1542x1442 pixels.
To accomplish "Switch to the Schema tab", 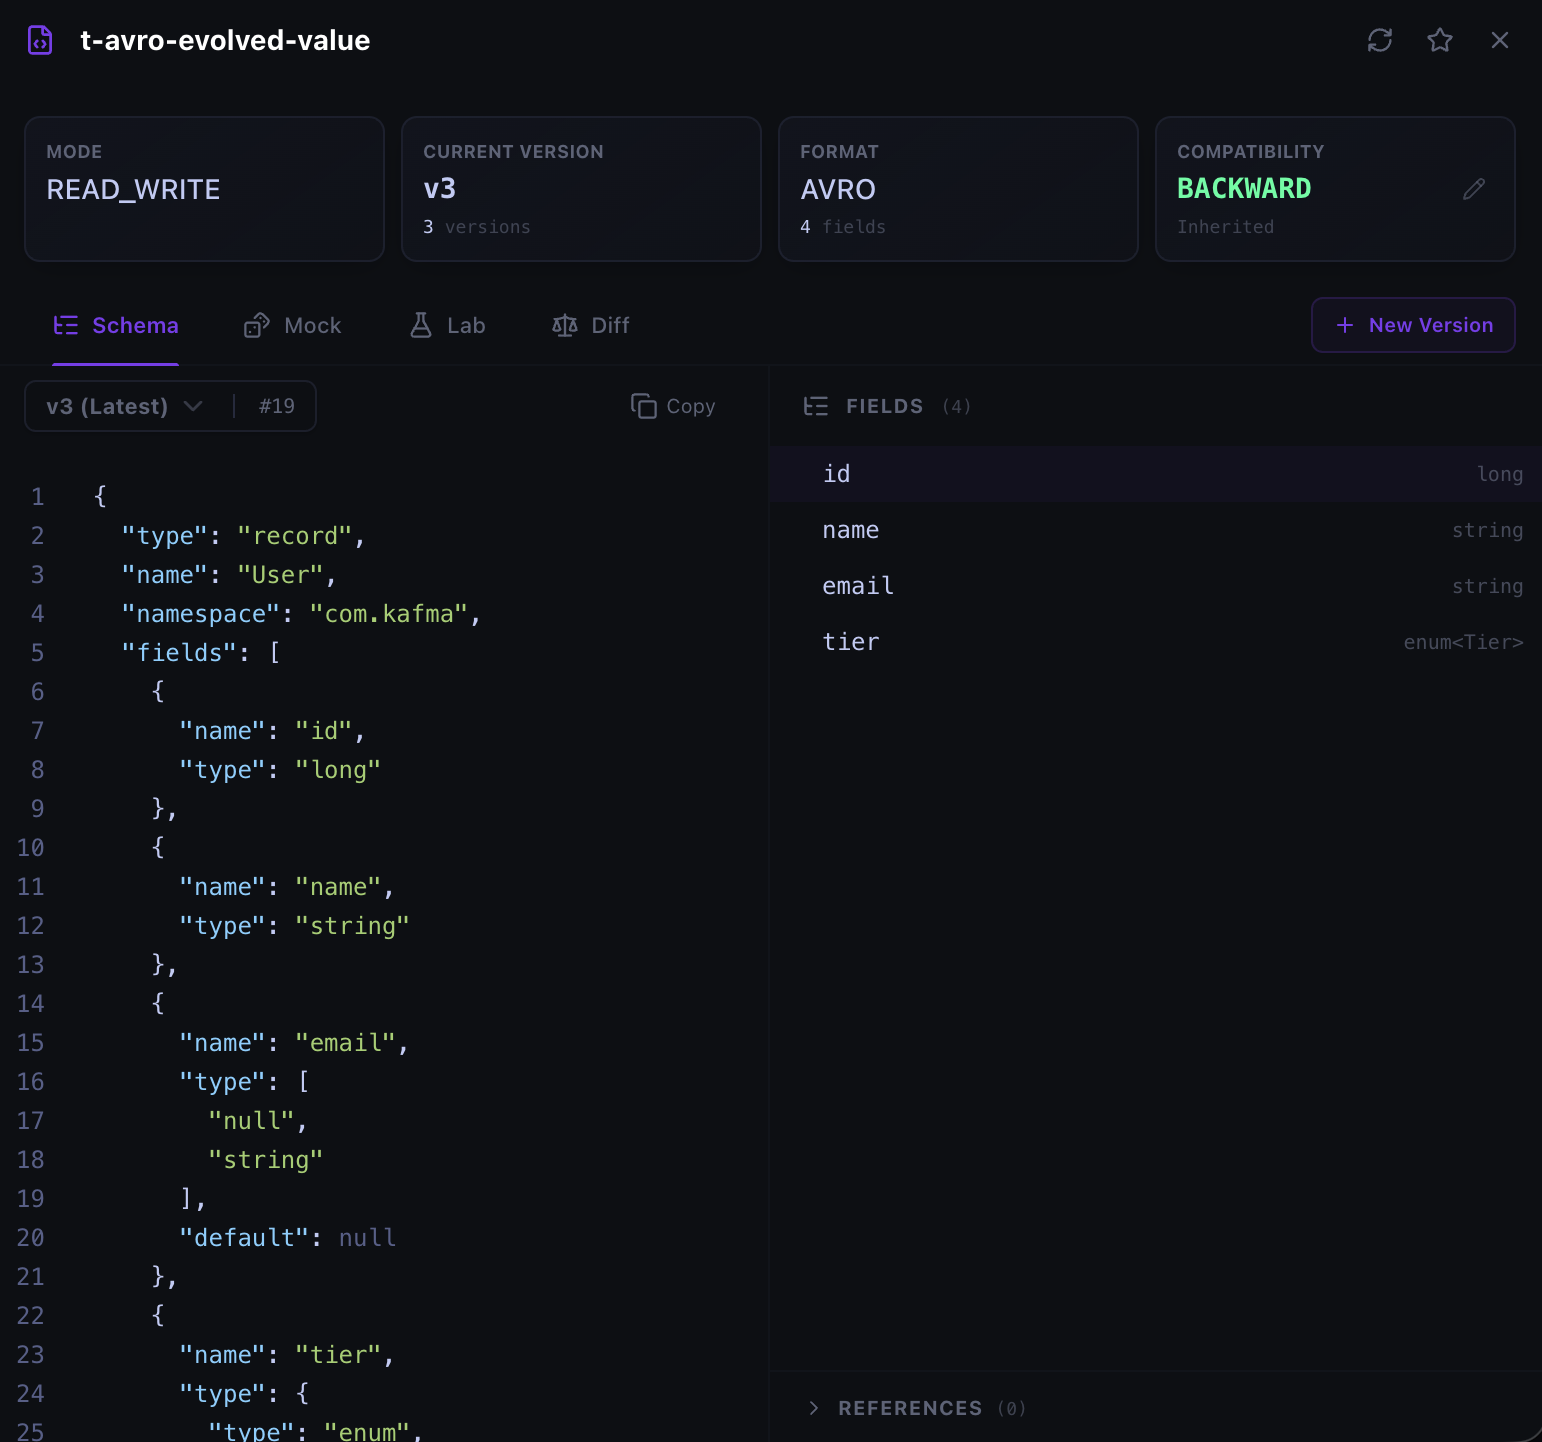I will click(x=116, y=325).
